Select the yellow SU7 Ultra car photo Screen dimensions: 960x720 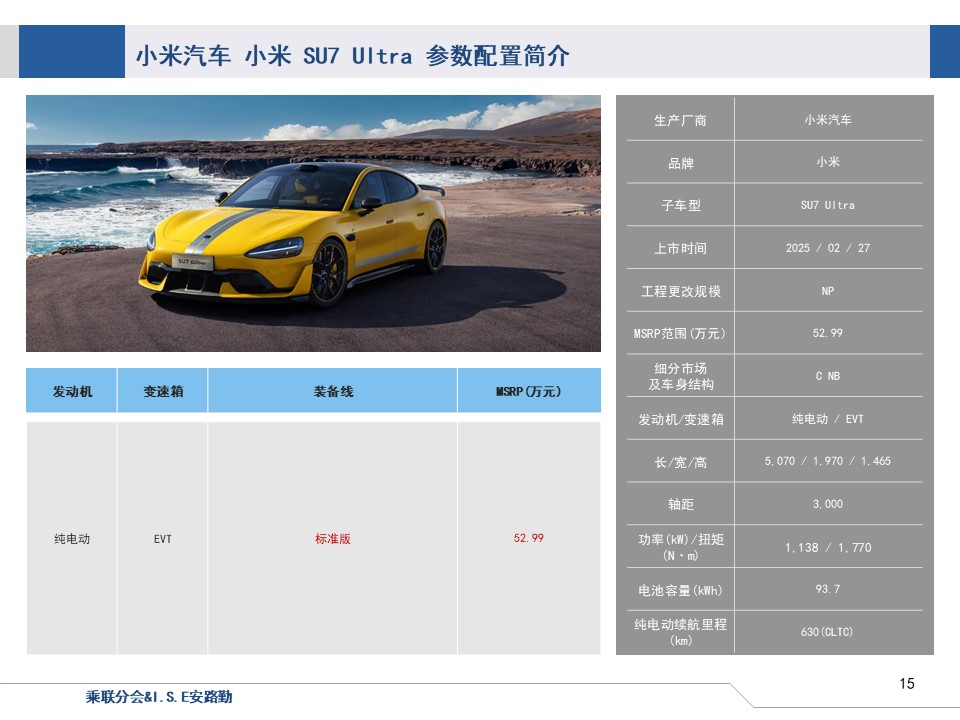tap(313, 223)
